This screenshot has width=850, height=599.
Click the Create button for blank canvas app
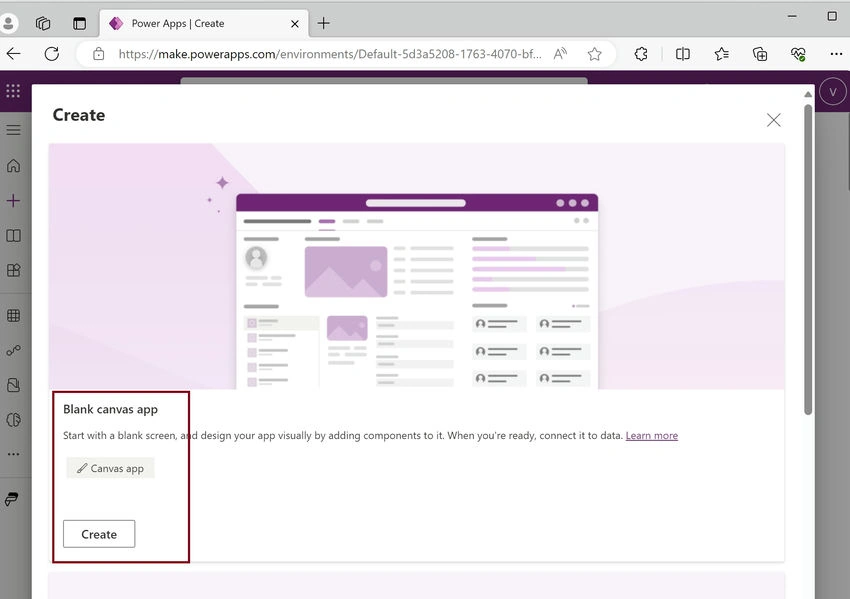click(99, 534)
